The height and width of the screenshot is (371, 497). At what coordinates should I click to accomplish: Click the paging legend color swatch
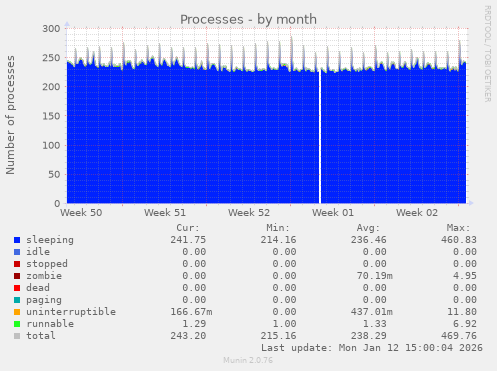coord(17,300)
